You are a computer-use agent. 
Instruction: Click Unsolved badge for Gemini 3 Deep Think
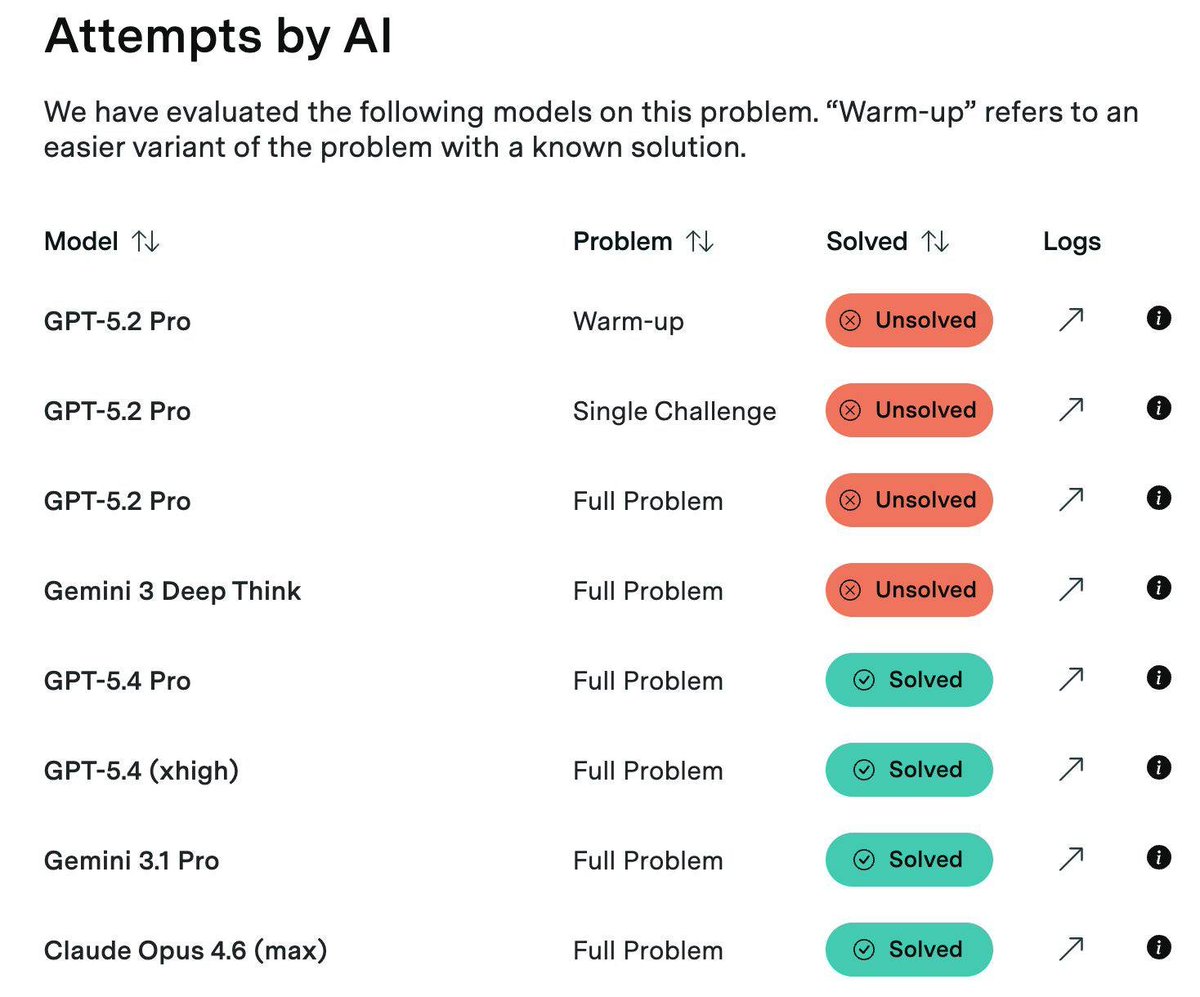[908, 590]
